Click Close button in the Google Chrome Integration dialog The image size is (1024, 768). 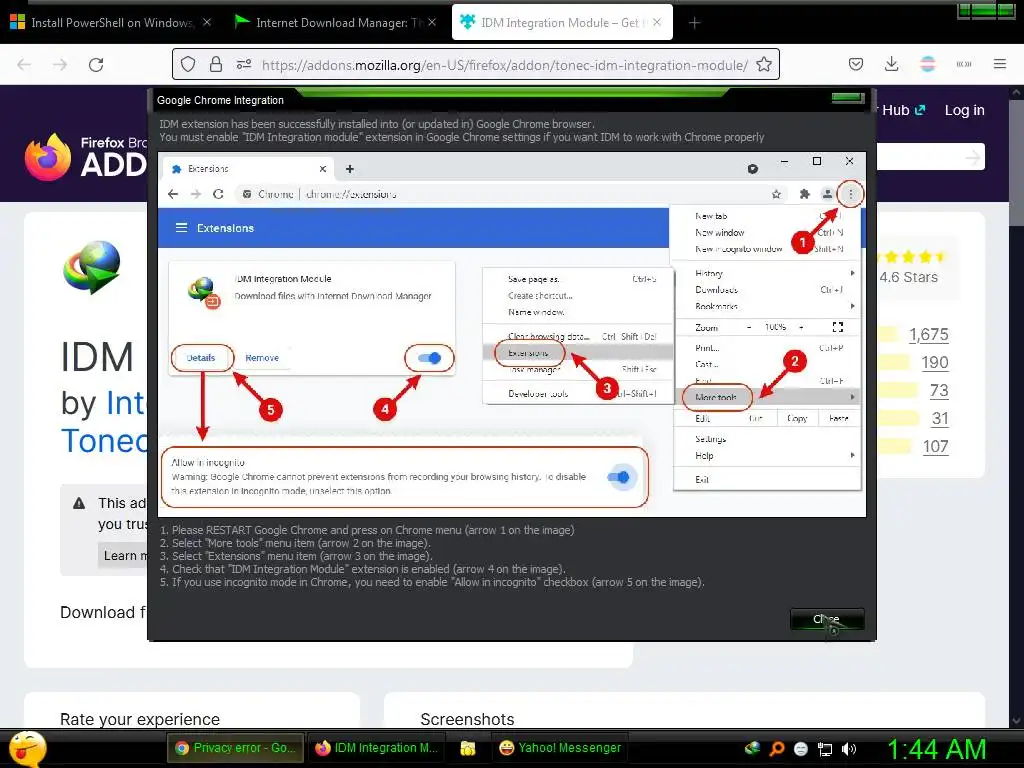827,619
